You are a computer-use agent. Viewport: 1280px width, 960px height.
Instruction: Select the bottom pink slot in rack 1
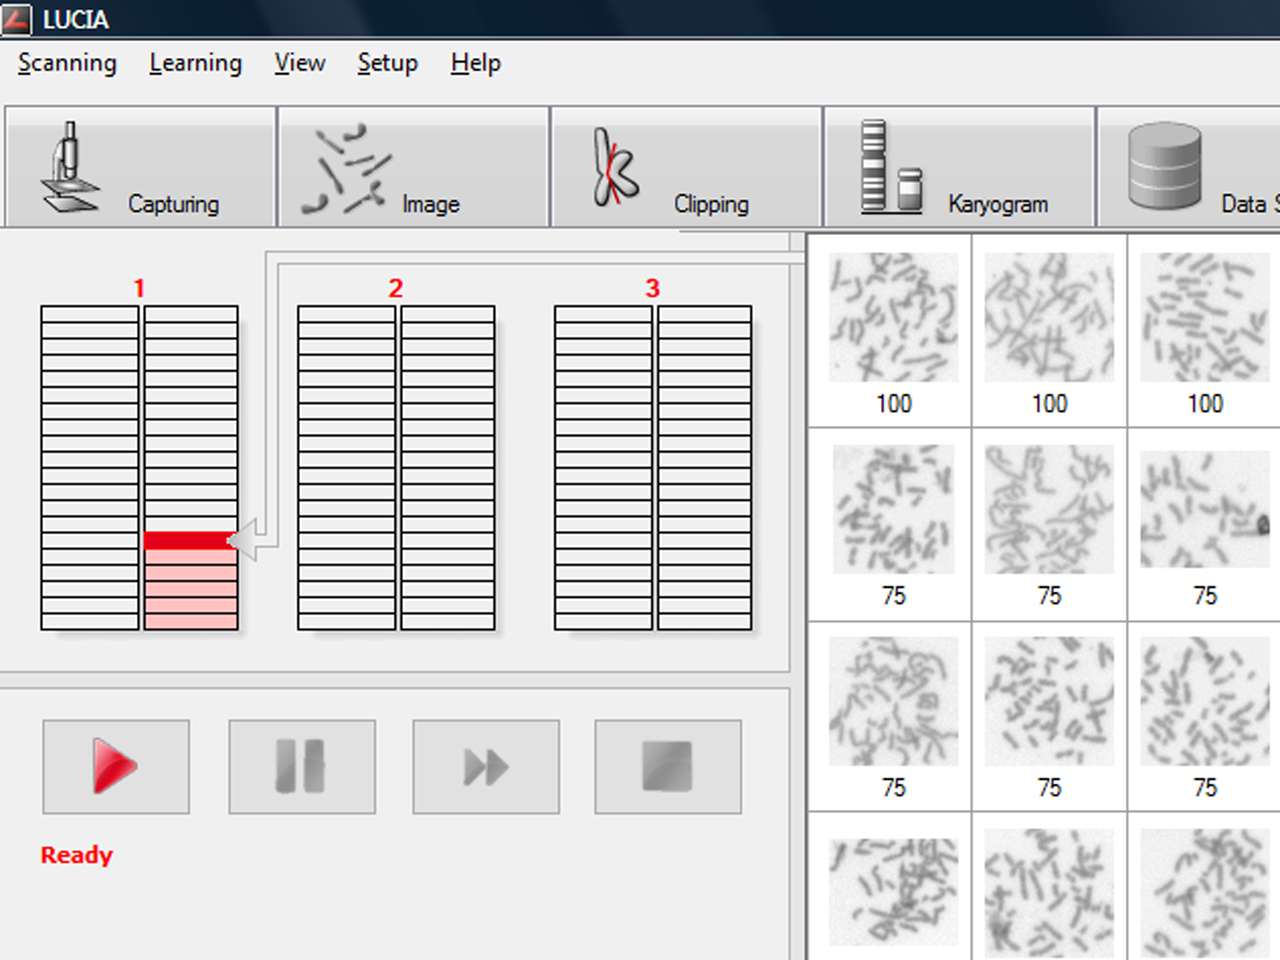(191, 621)
